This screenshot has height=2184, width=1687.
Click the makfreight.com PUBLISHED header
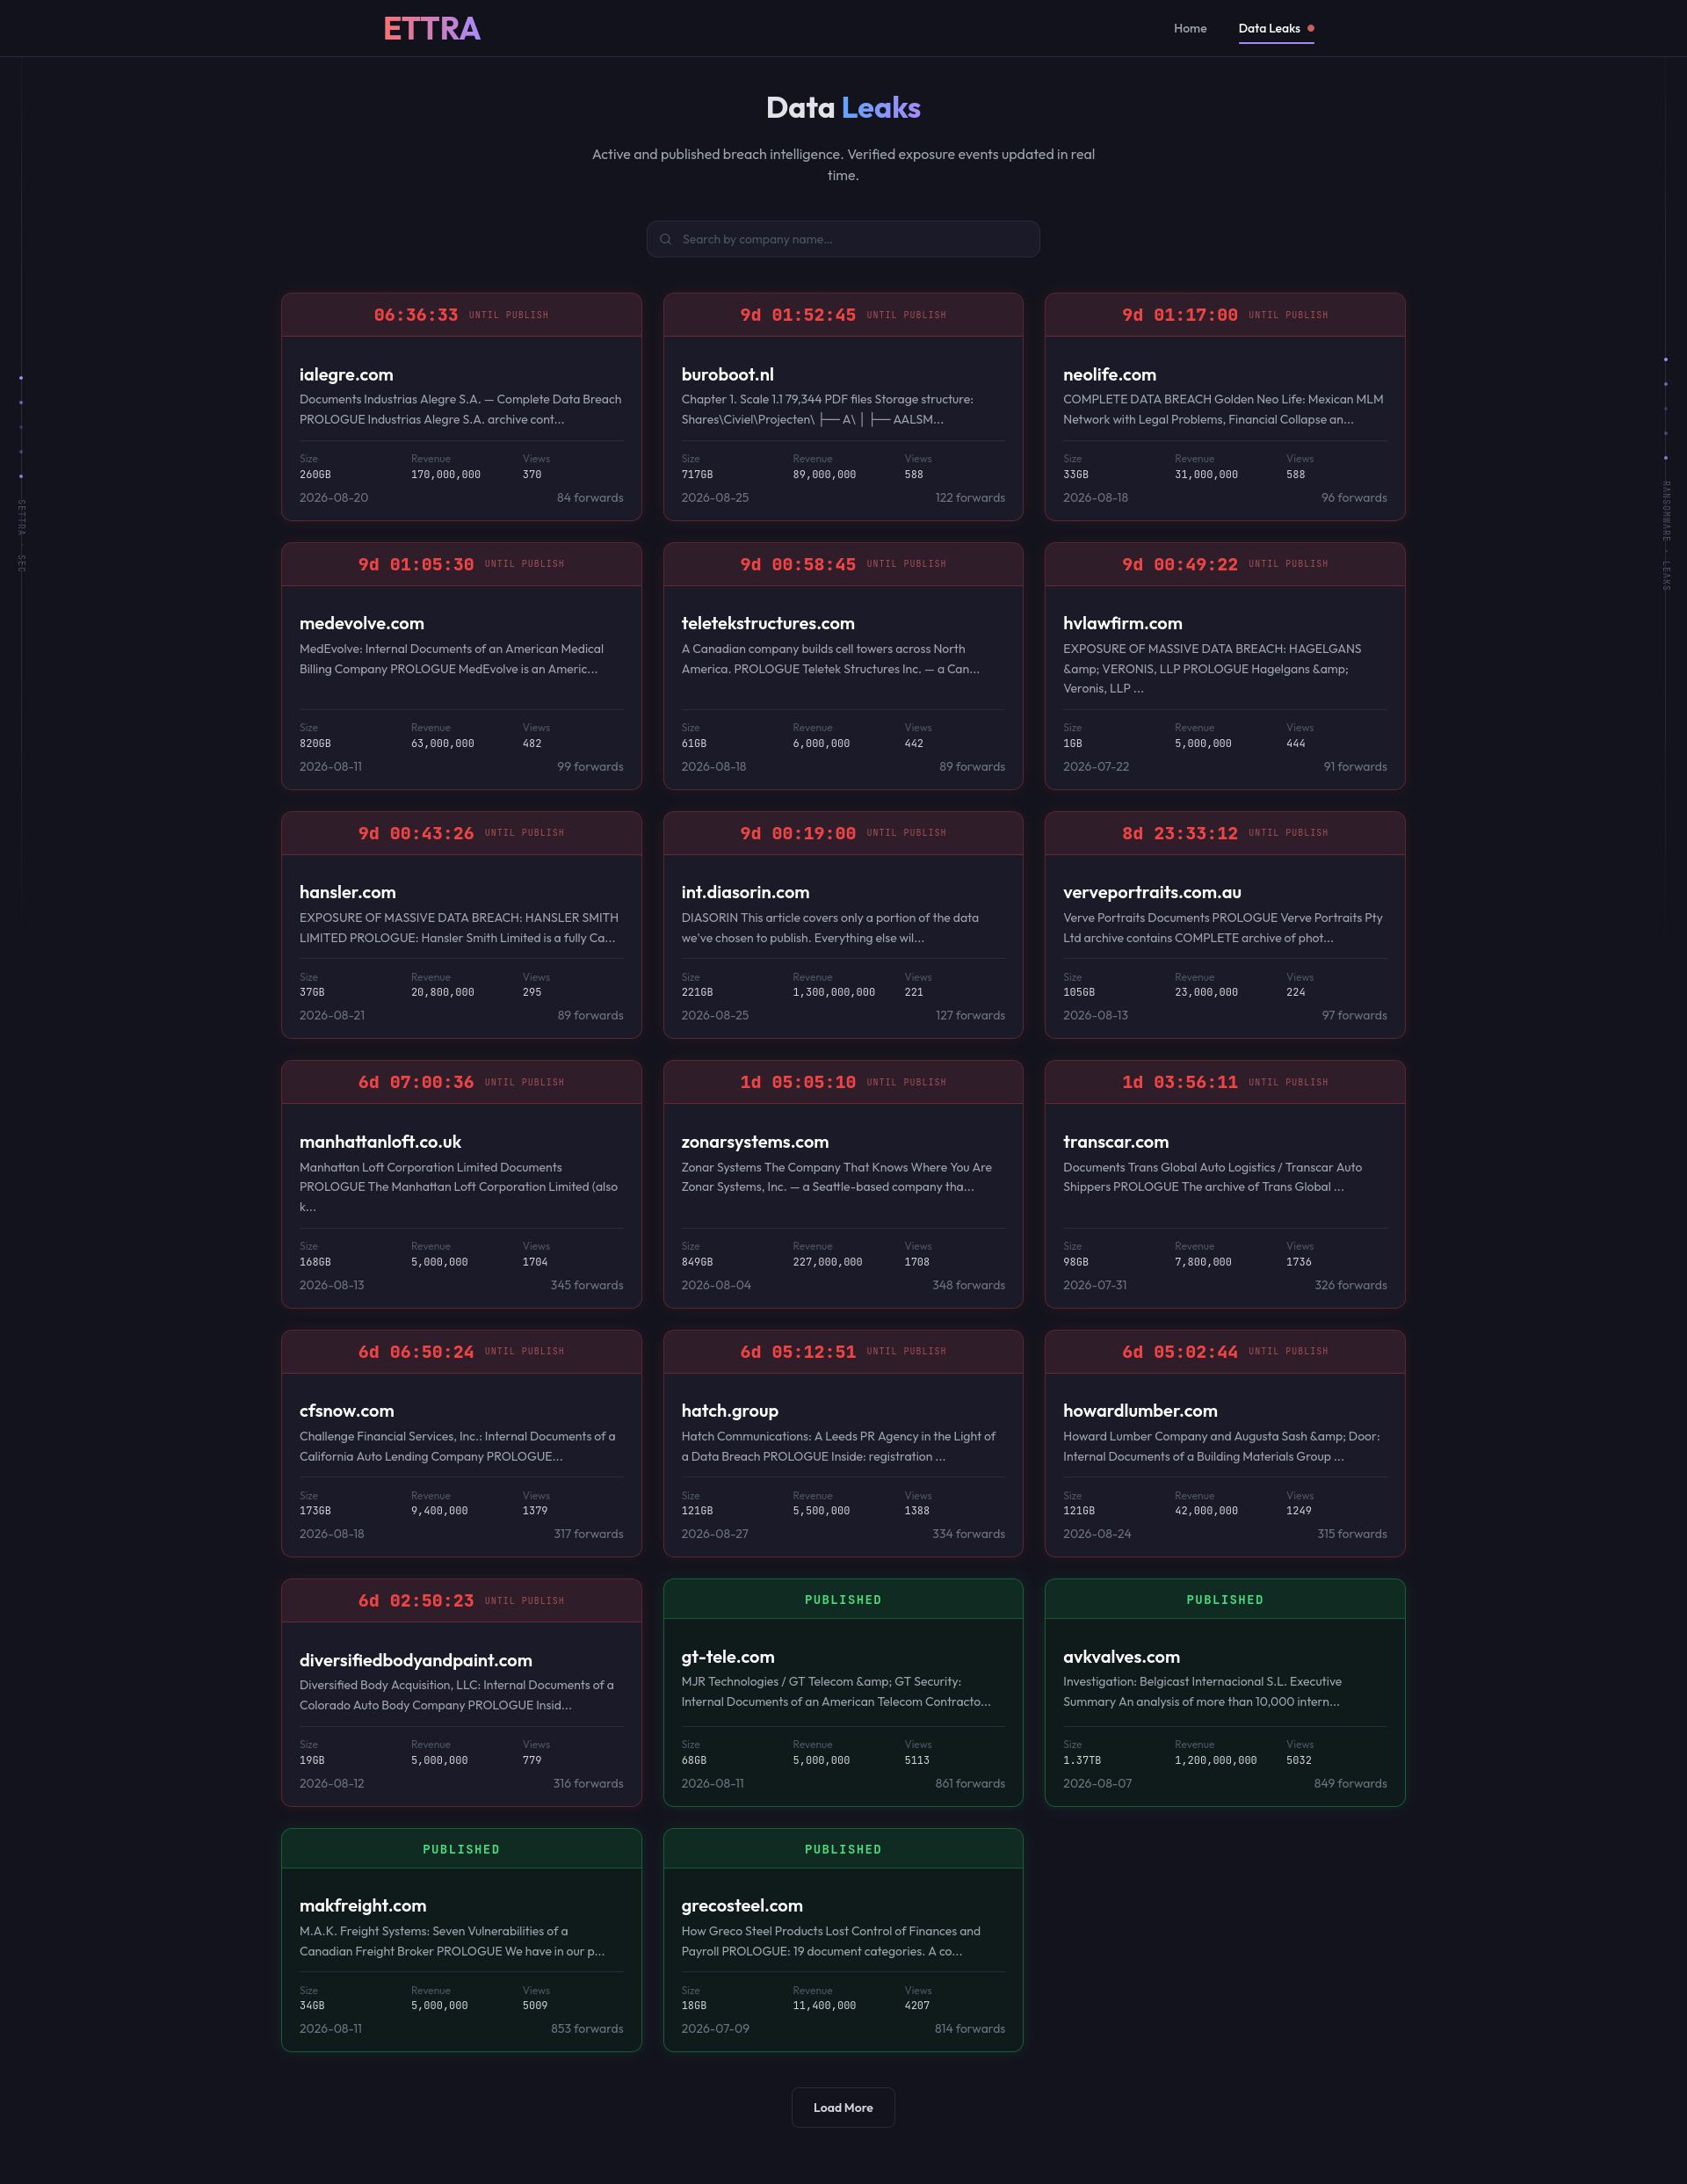[461, 1849]
